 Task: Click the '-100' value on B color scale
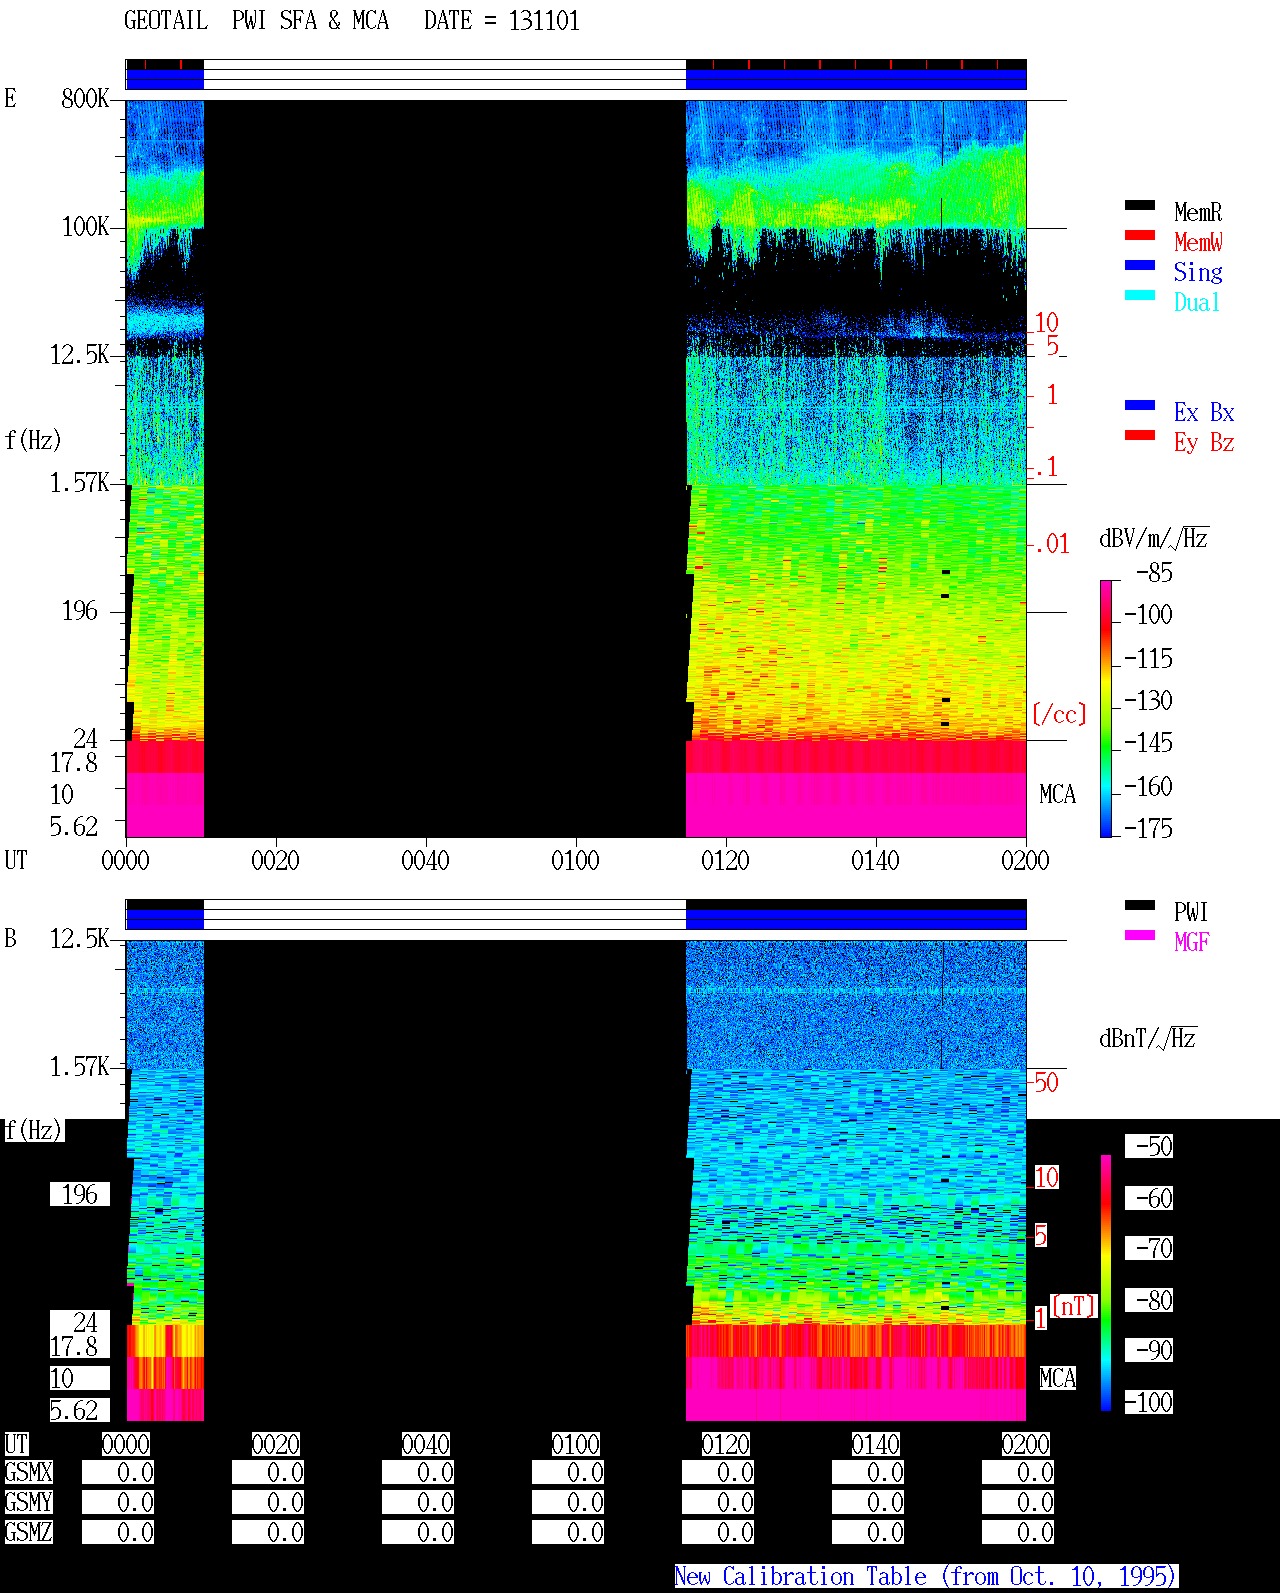tap(1148, 1402)
